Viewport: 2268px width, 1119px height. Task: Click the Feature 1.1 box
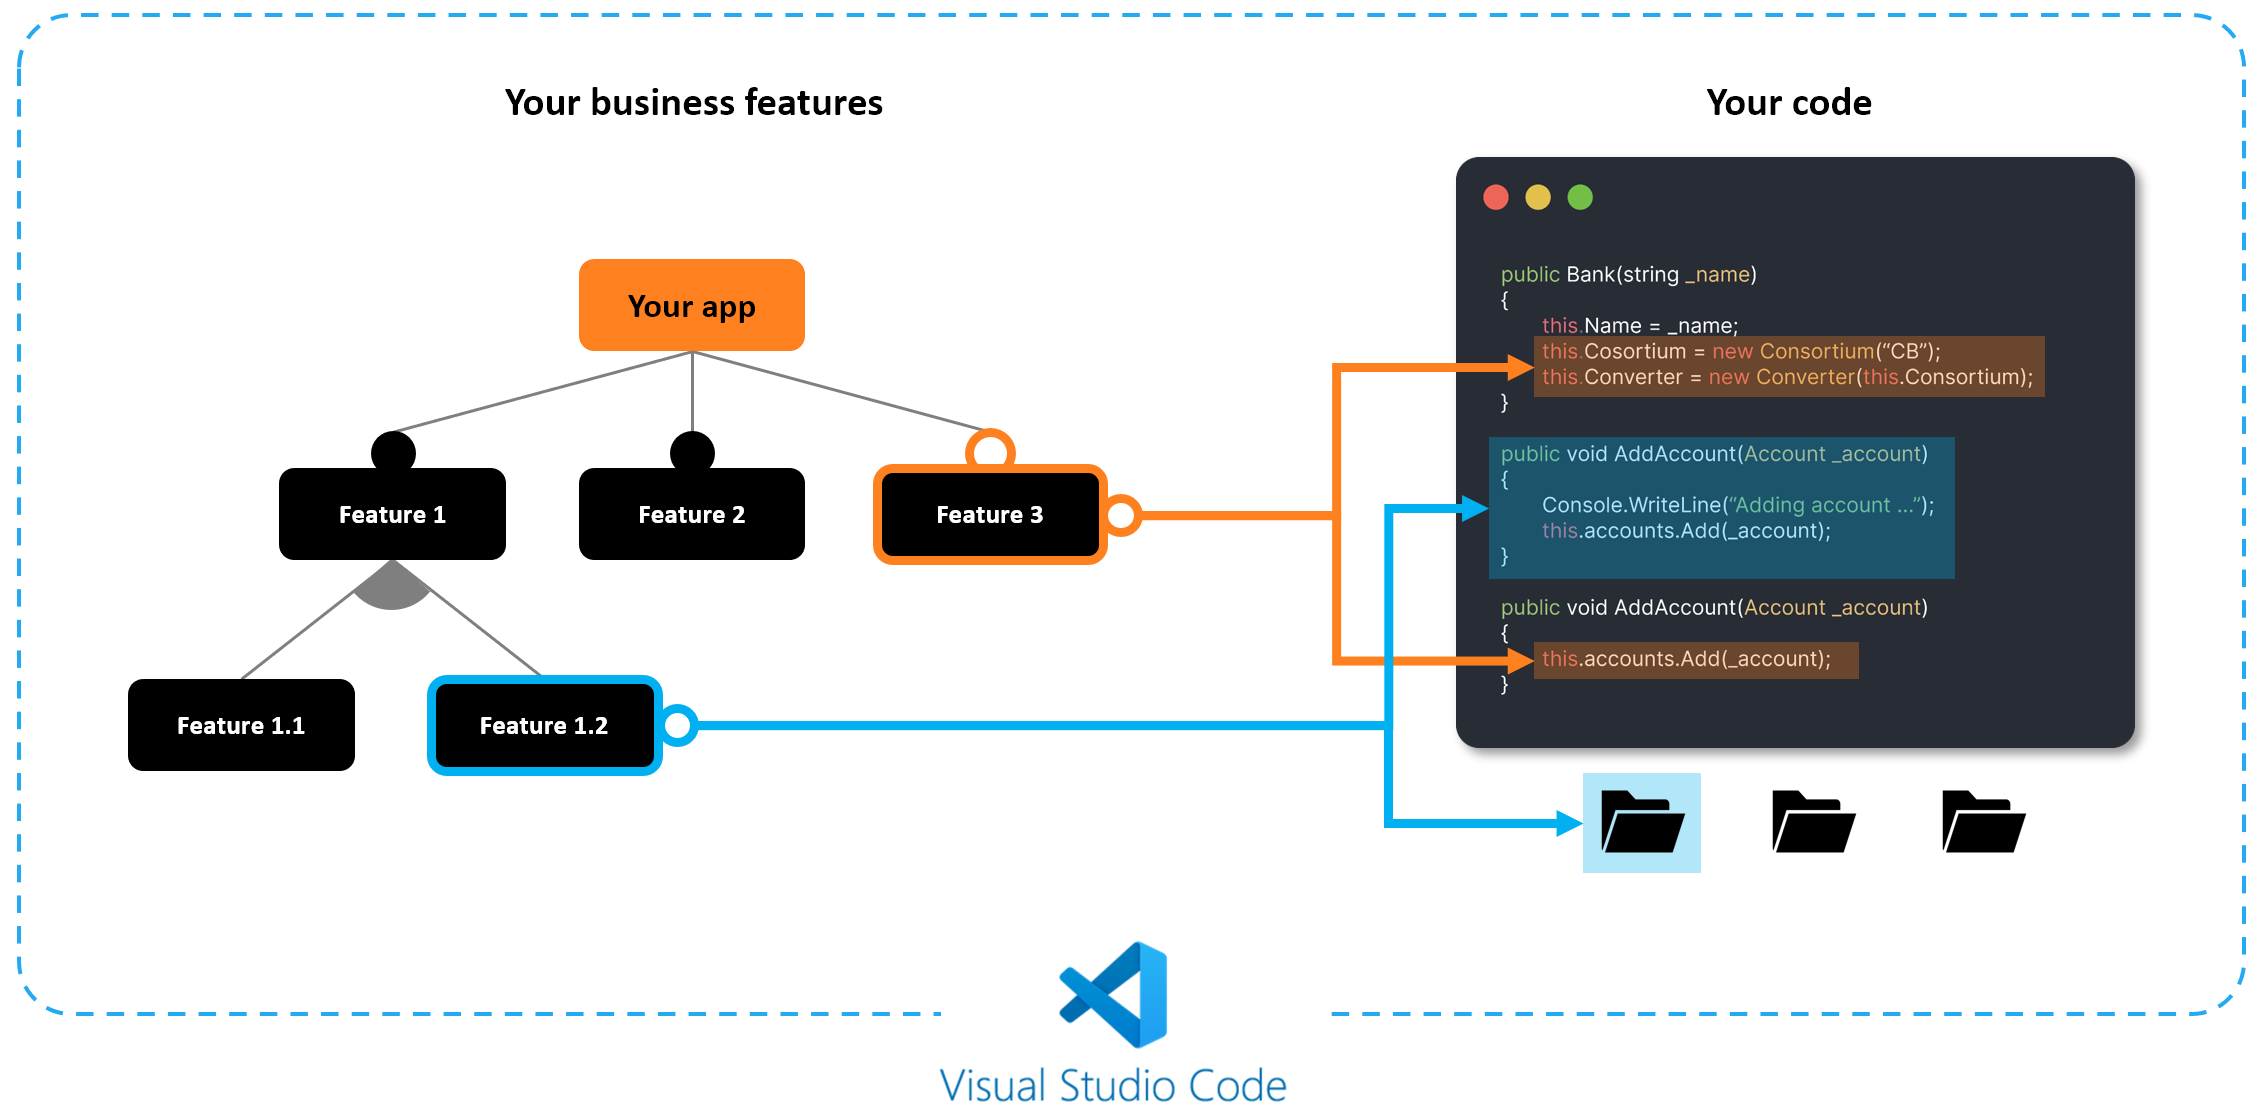click(x=241, y=725)
